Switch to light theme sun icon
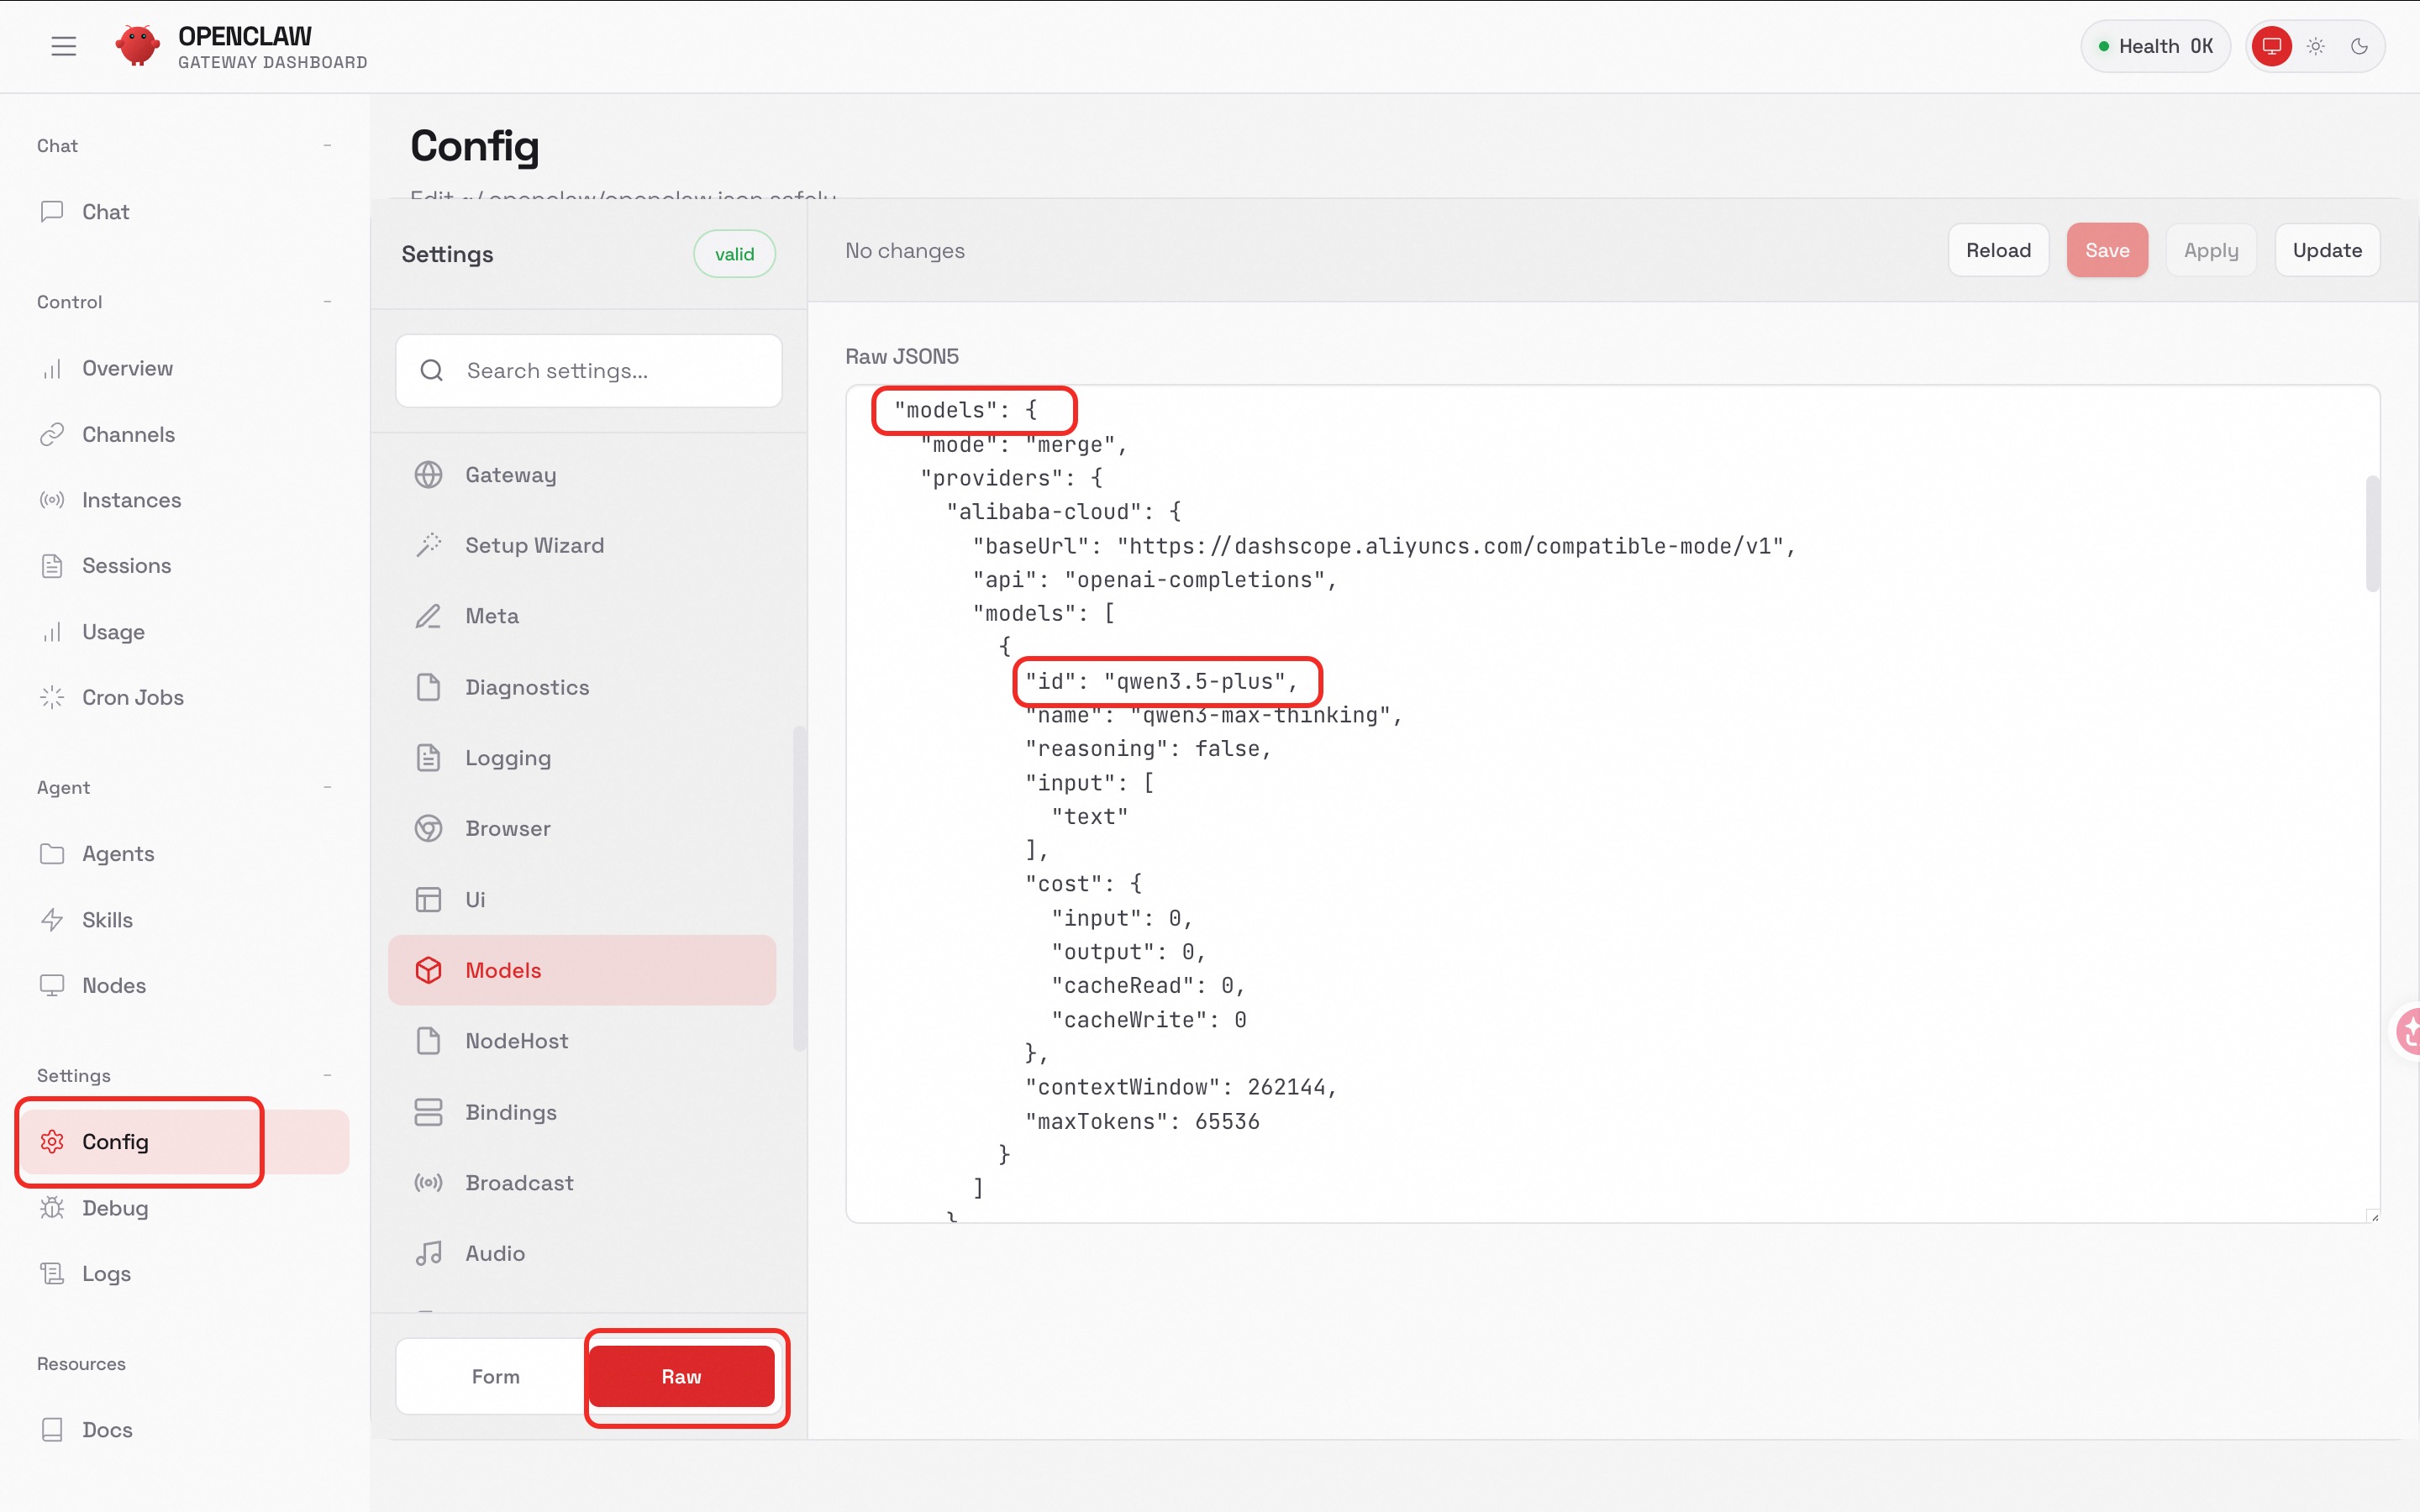This screenshot has width=2420, height=1512. point(2315,46)
